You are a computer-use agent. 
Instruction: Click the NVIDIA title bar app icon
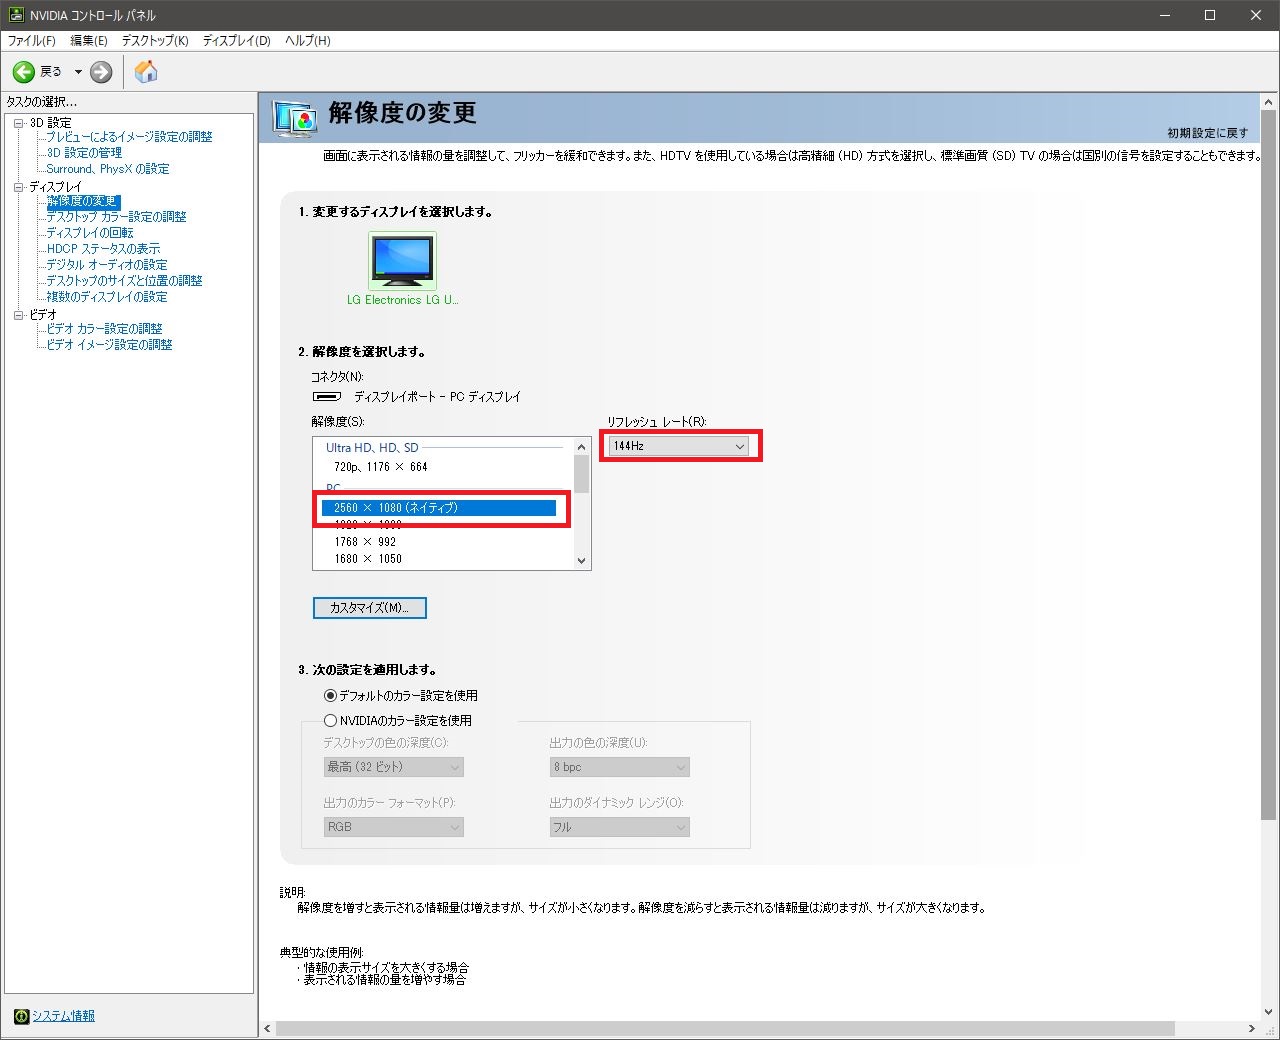click(16, 15)
